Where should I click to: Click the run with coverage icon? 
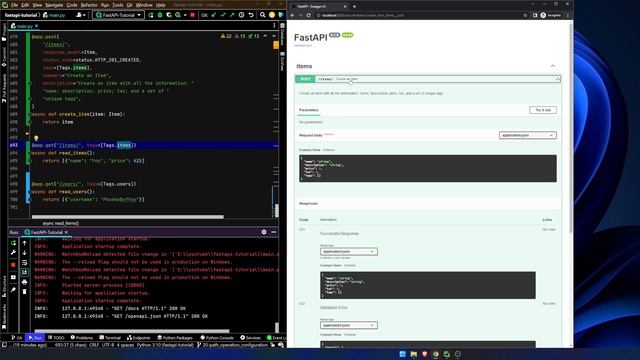coord(169,15)
